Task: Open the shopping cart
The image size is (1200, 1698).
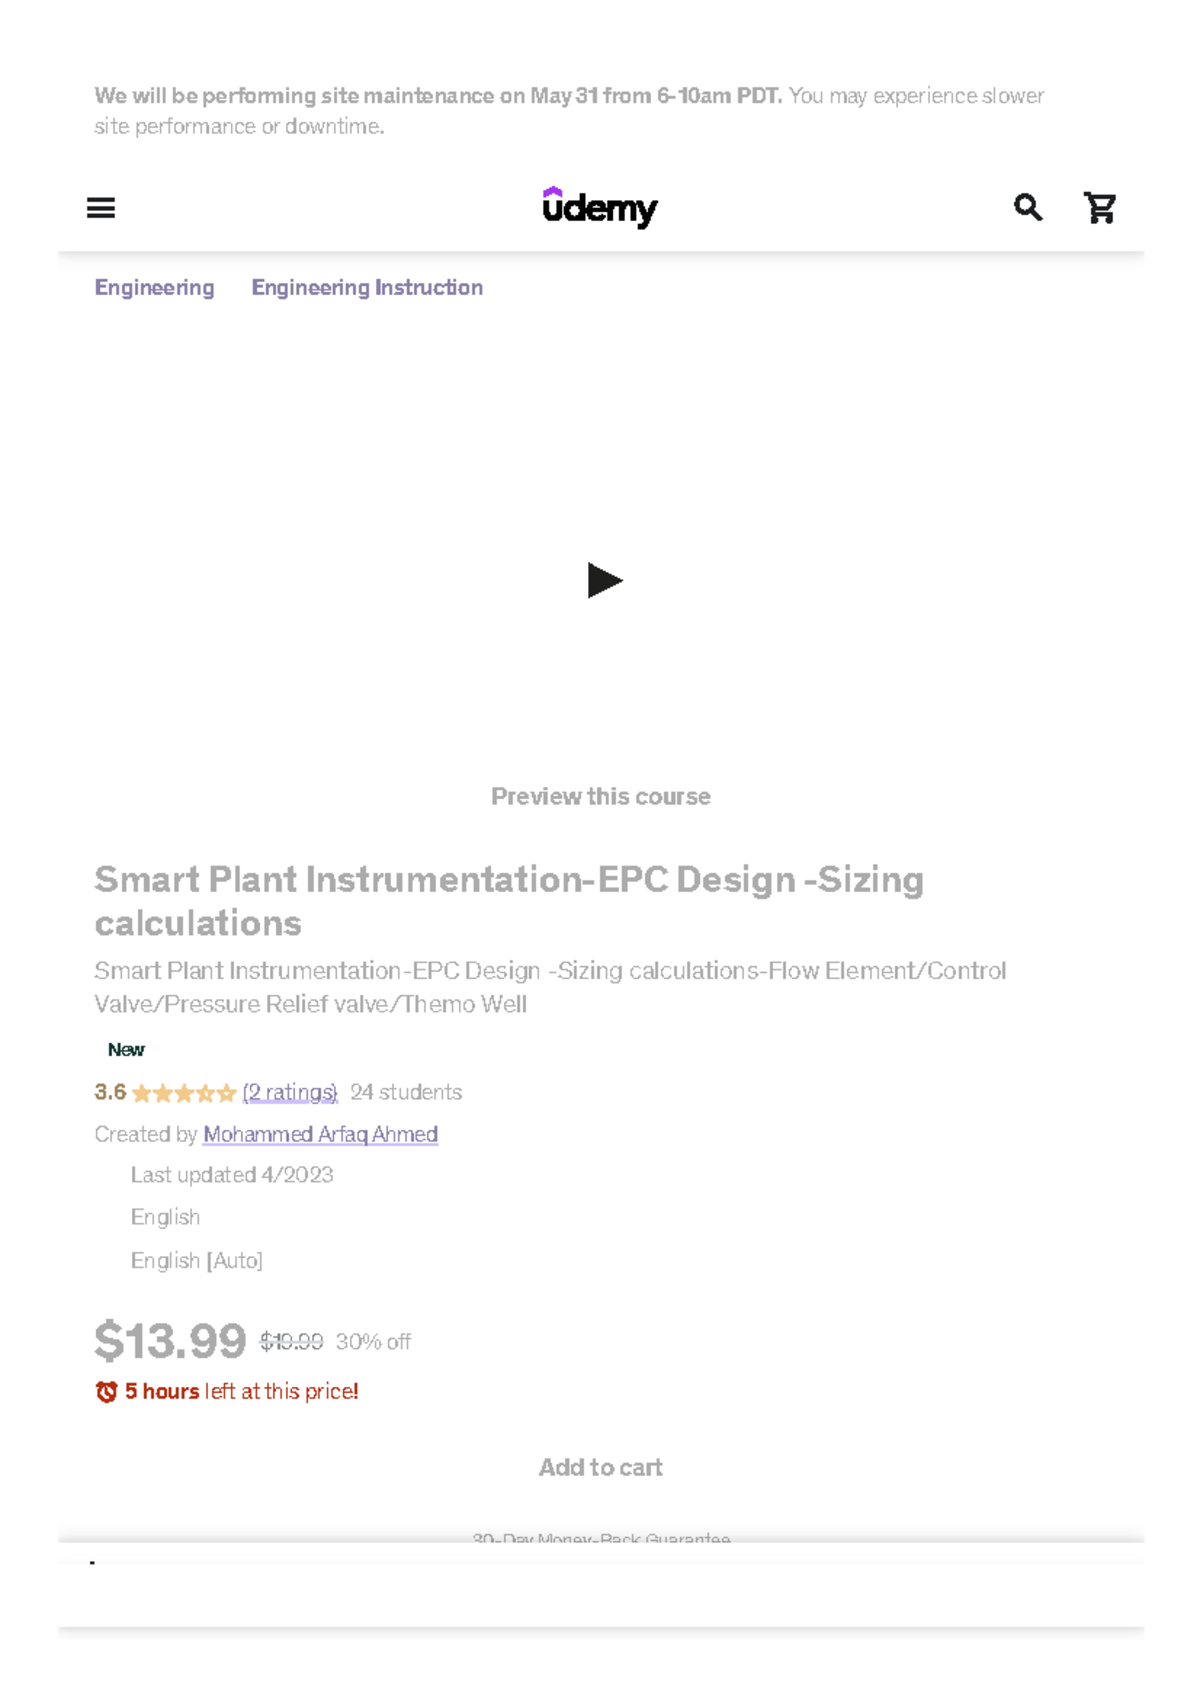Action: (1100, 208)
